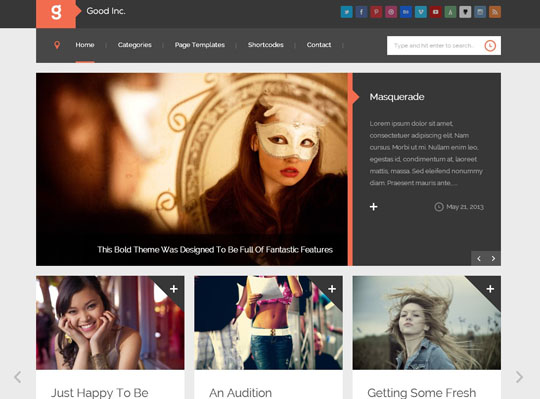Screen dimensions: 540x399
Task: Advance the post carousel with right arrow
Action: click(519, 377)
